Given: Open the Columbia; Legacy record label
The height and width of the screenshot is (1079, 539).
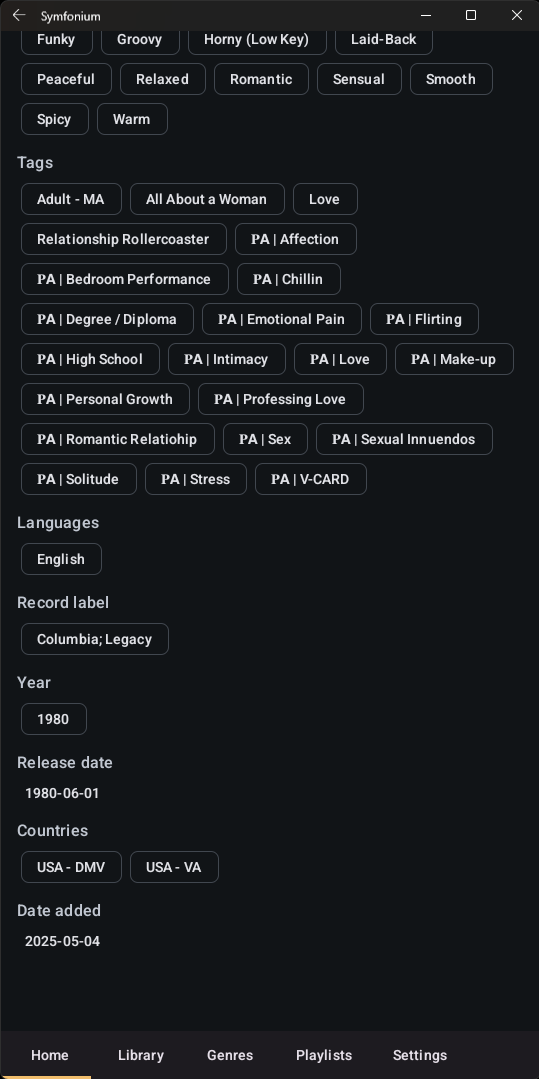Looking at the screenshot, I should coord(94,639).
